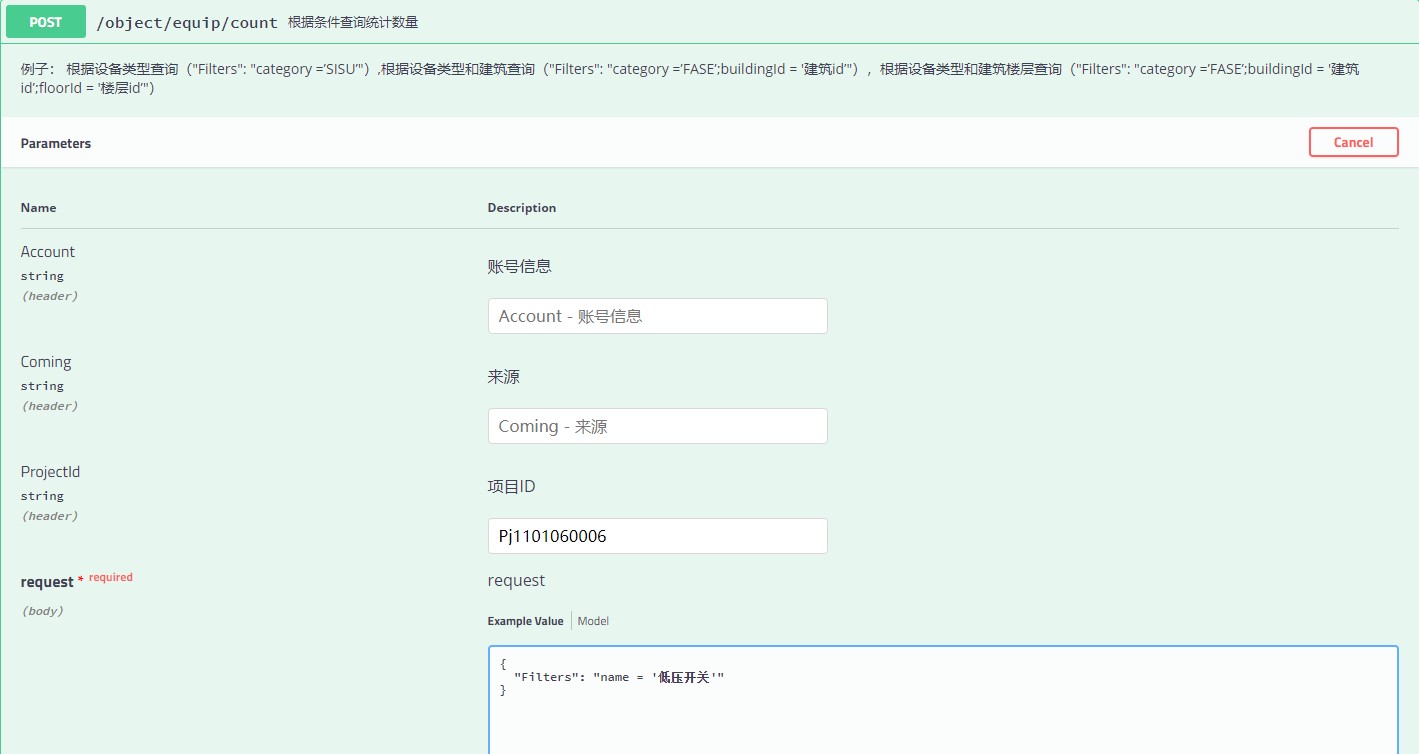Click the ProjectId parameter name label
The height and width of the screenshot is (754, 1419).
(50, 472)
